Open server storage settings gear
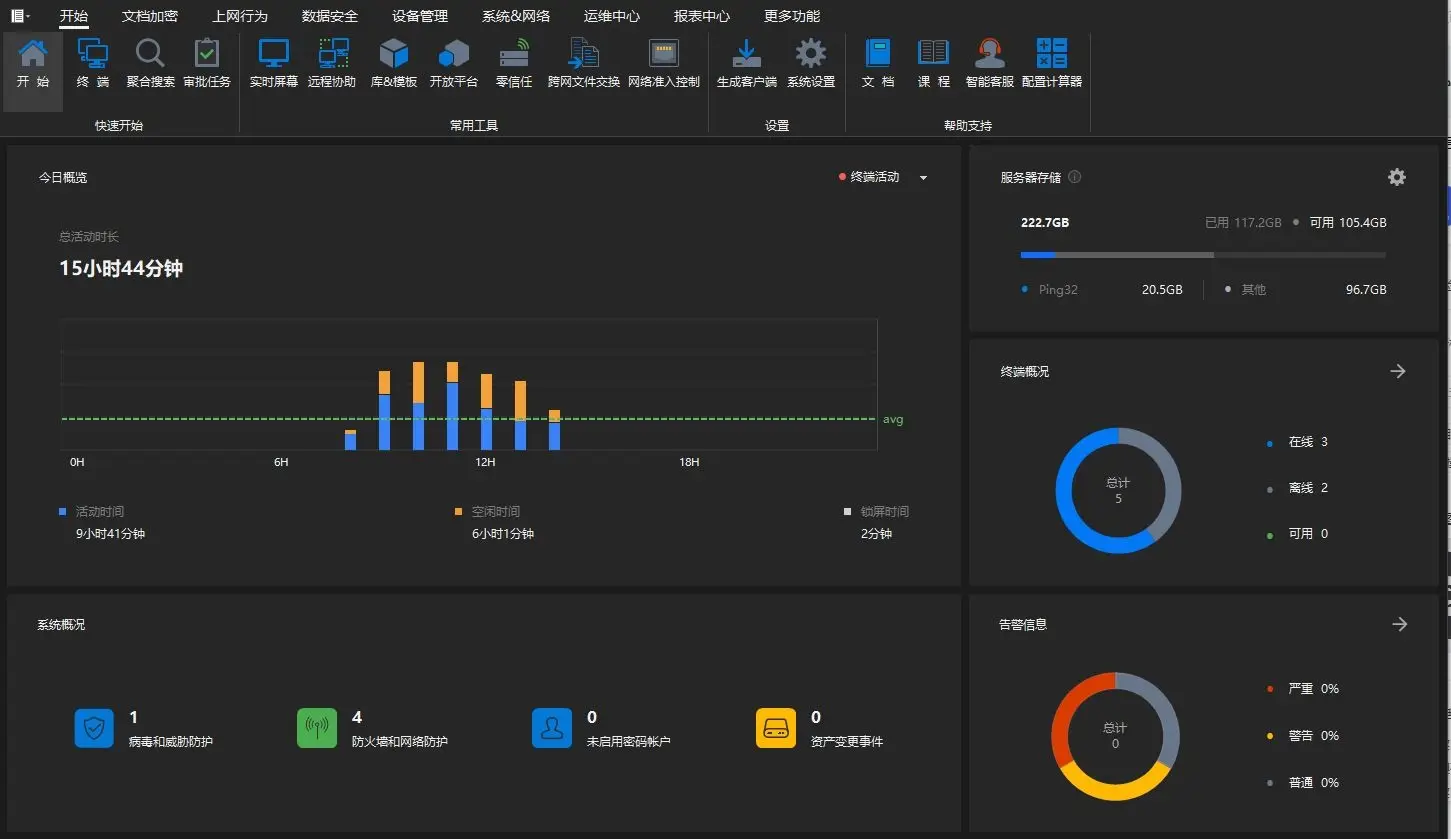Viewport: 1451px width, 839px height. pos(1396,177)
